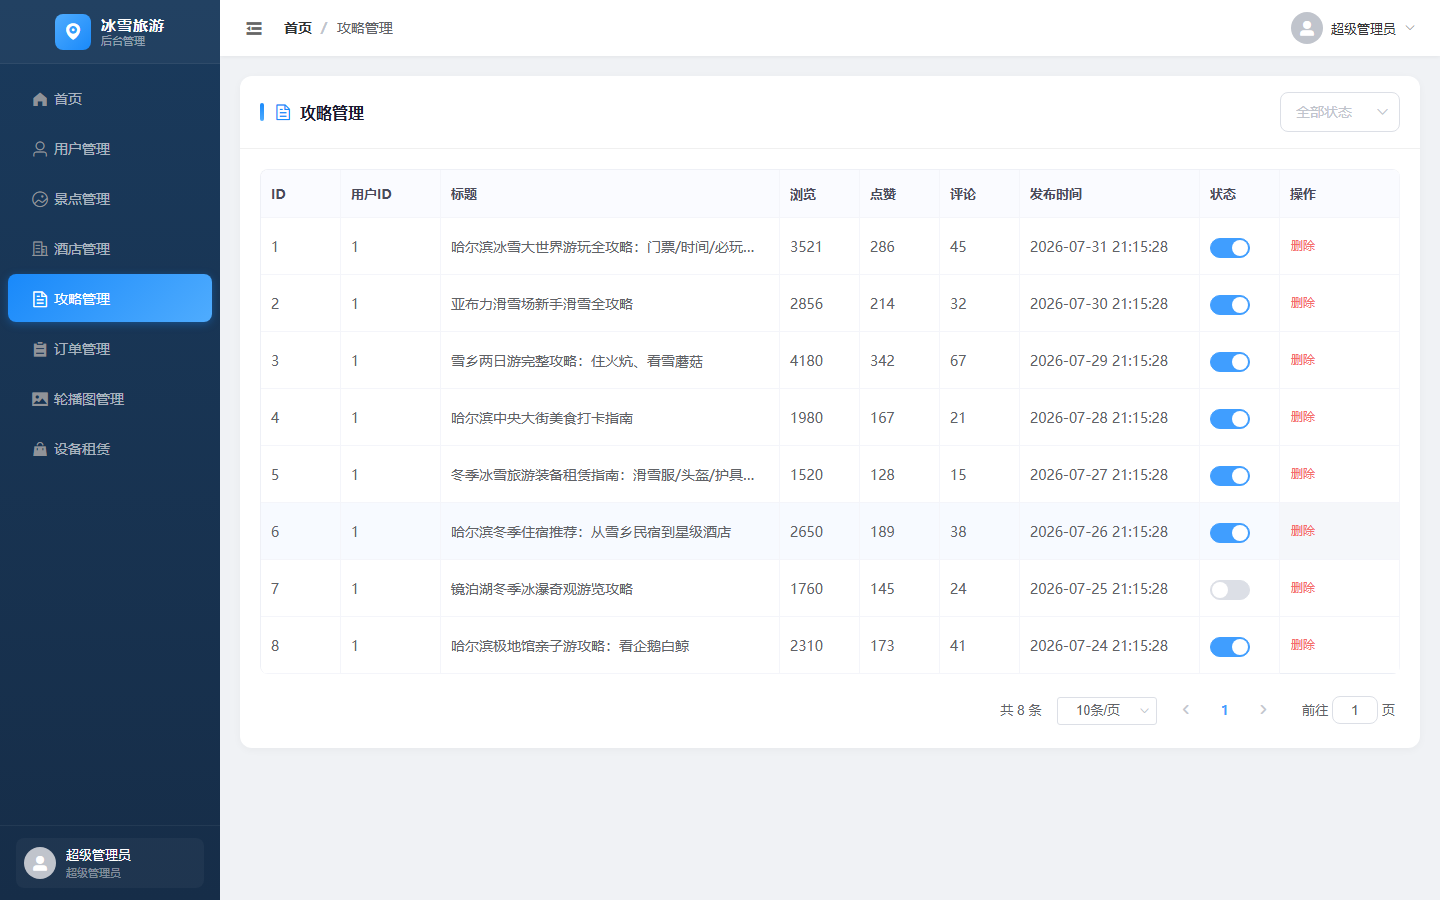The height and width of the screenshot is (900, 1440).
Task: Toggle status switch for 亚布力滑雪场新手滑雪全攻略
Action: point(1230,305)
